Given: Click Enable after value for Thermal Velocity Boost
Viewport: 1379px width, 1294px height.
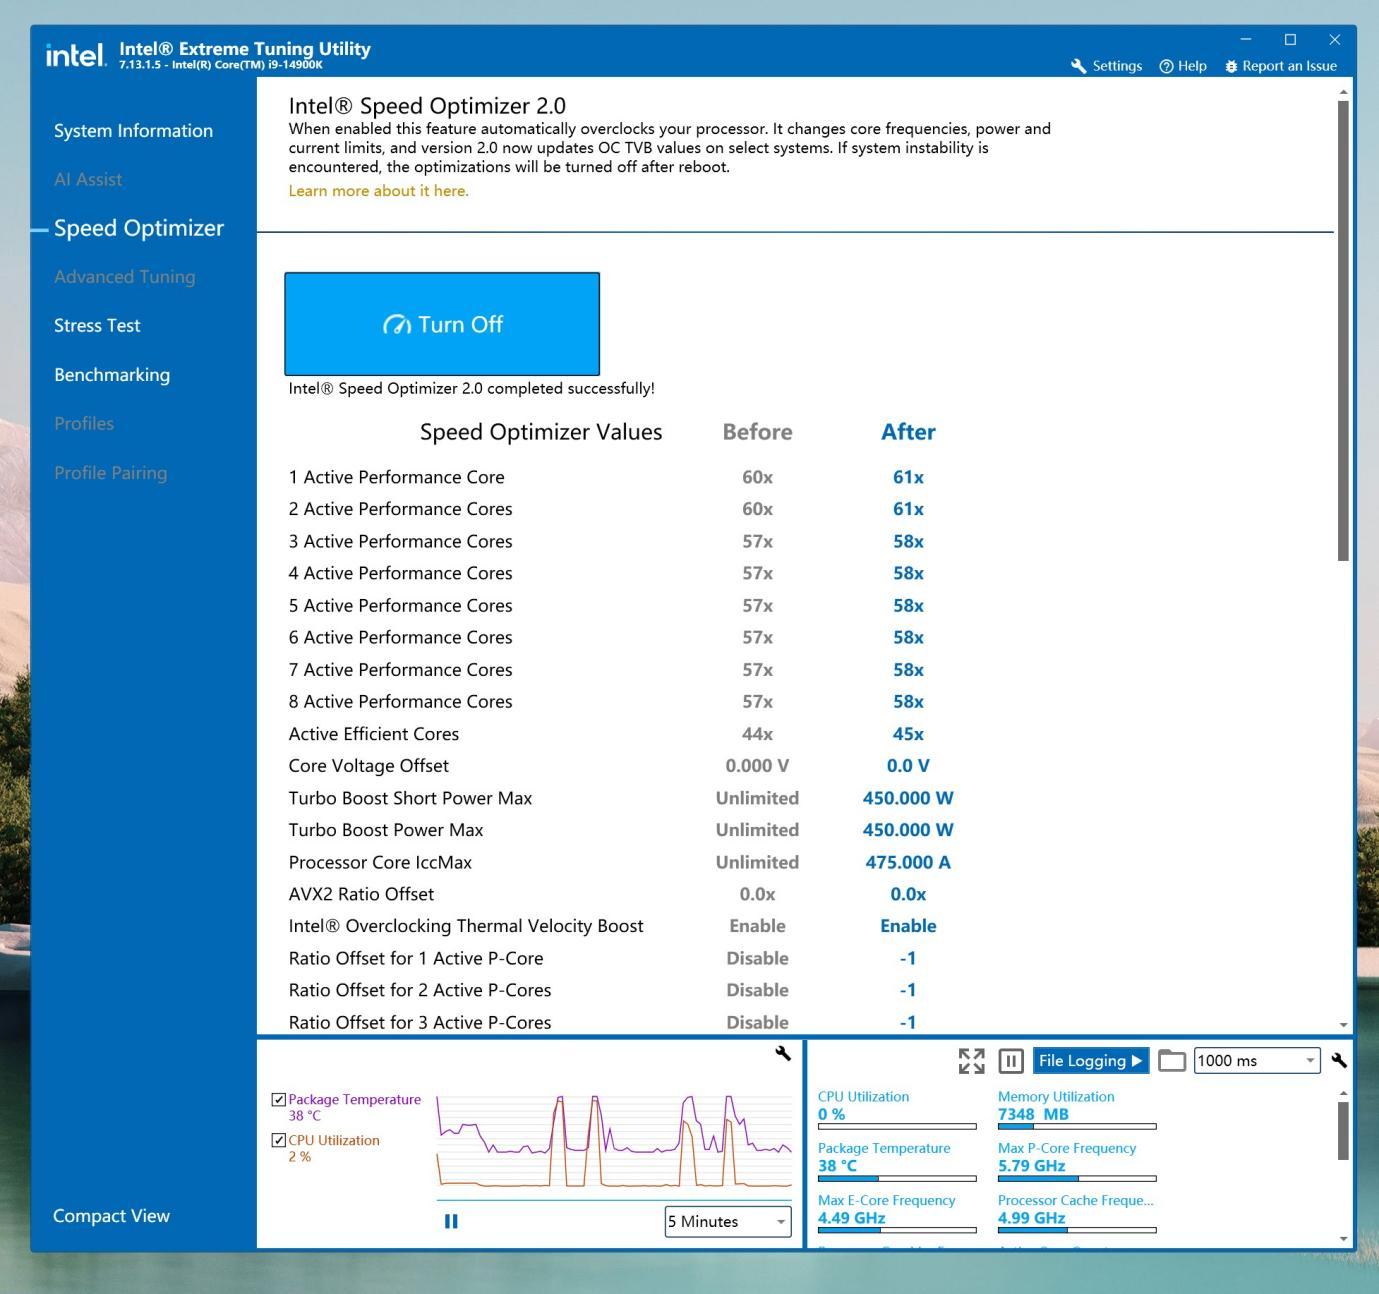Looking at the screenshot, I should [x=908, y=926].
